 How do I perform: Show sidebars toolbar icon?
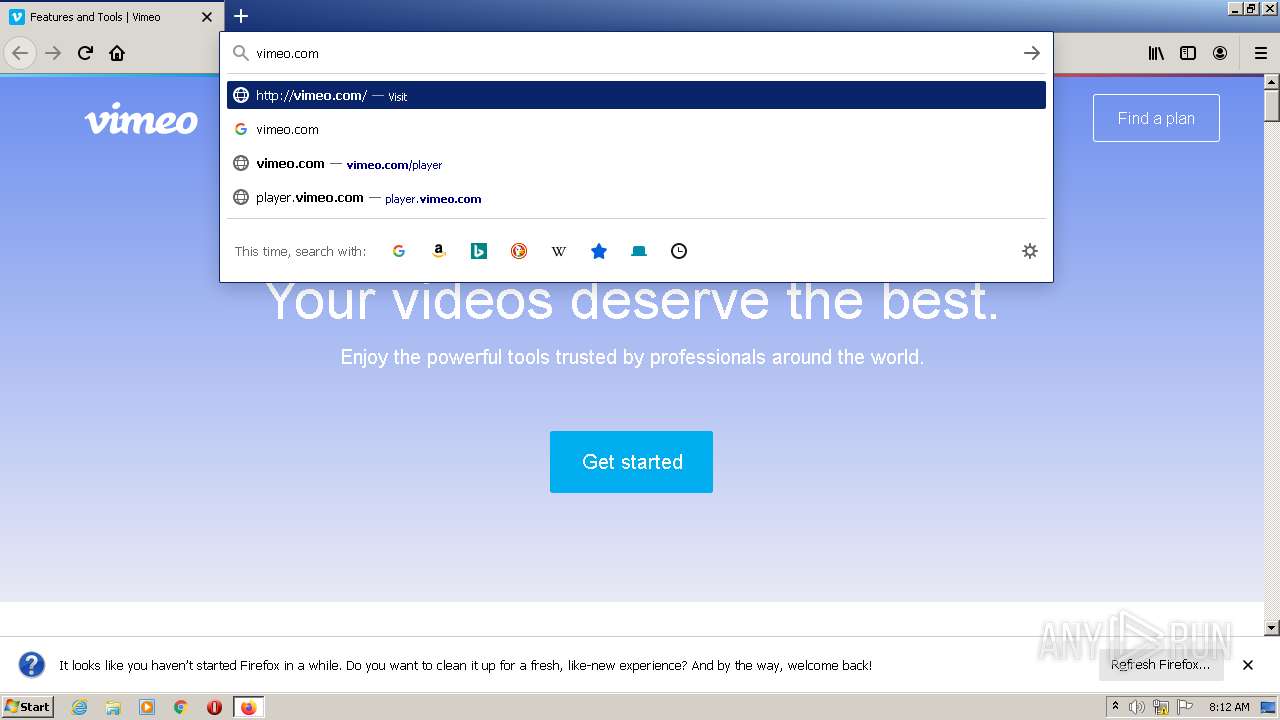(x=1188, y=53)
